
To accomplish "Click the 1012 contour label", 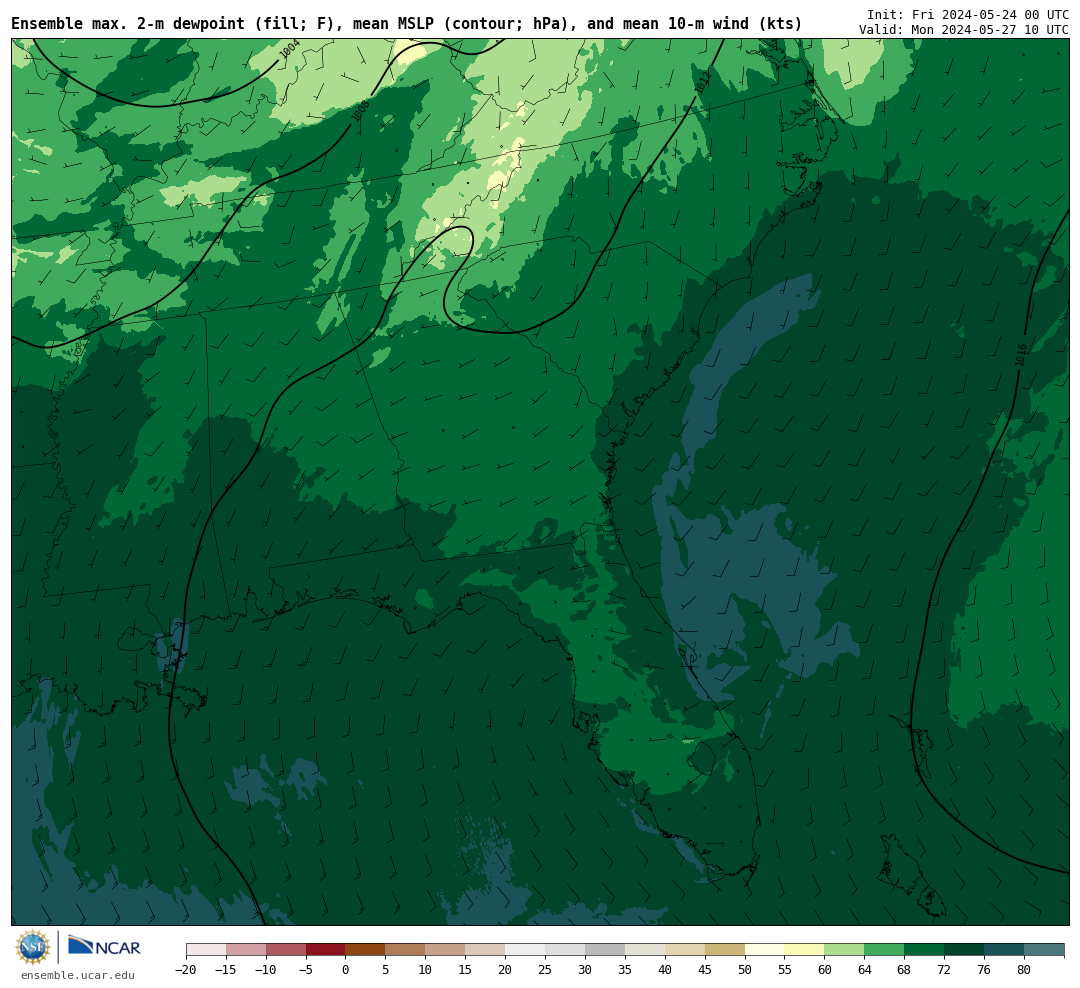I will click(701, 82).
